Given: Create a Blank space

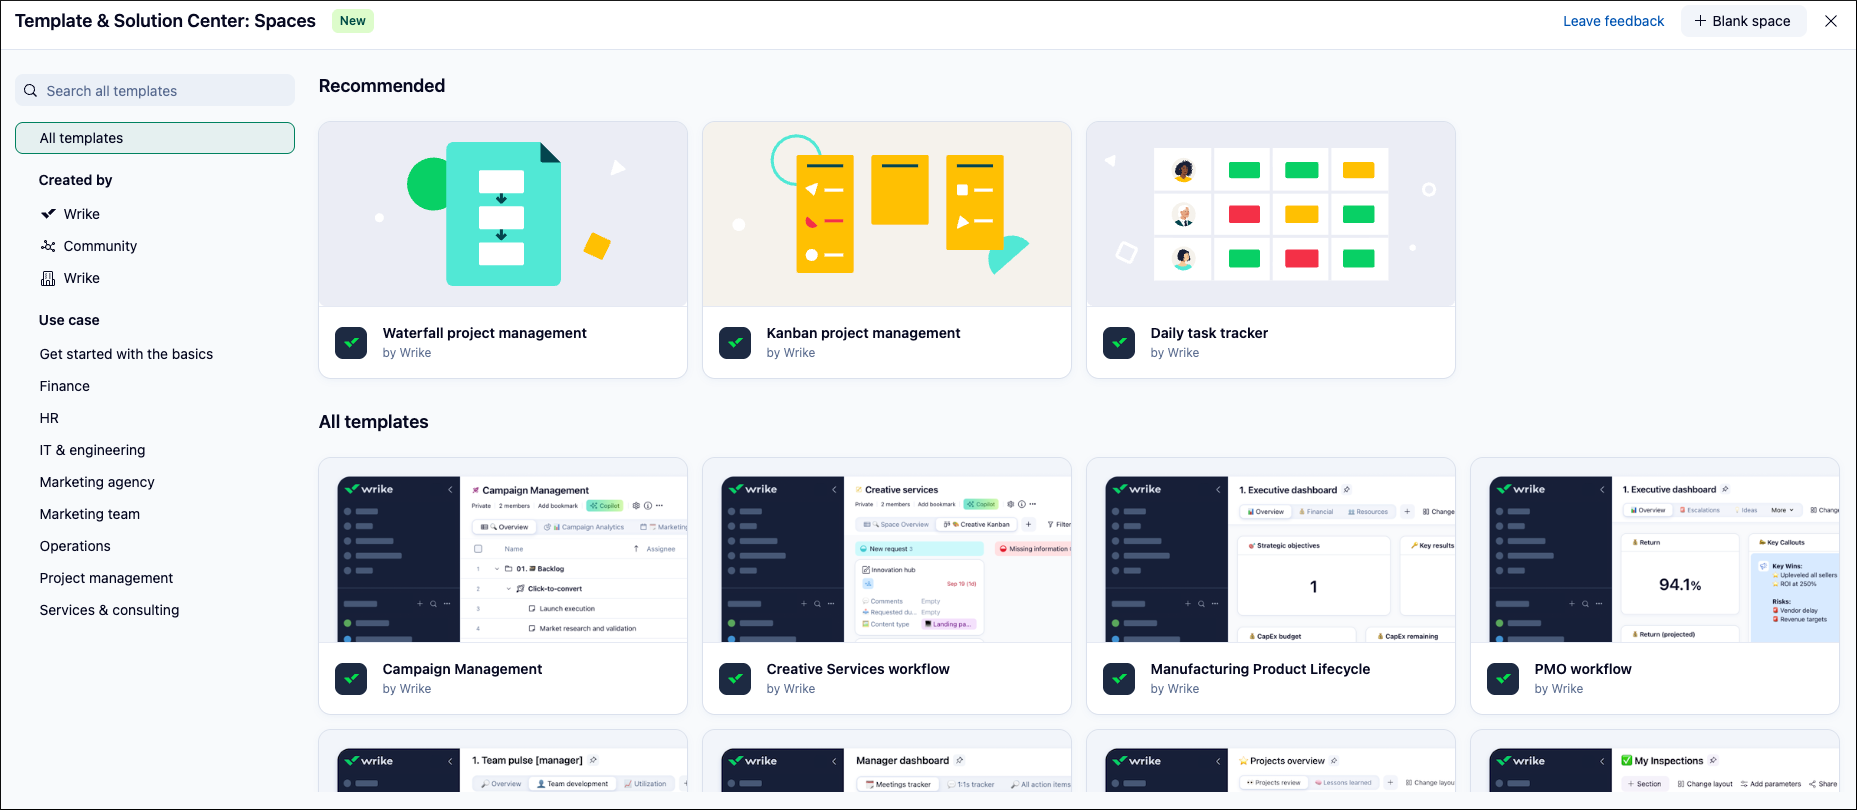Looking at the screenshot, I should pyautogui.click(x=1743, y=21).
